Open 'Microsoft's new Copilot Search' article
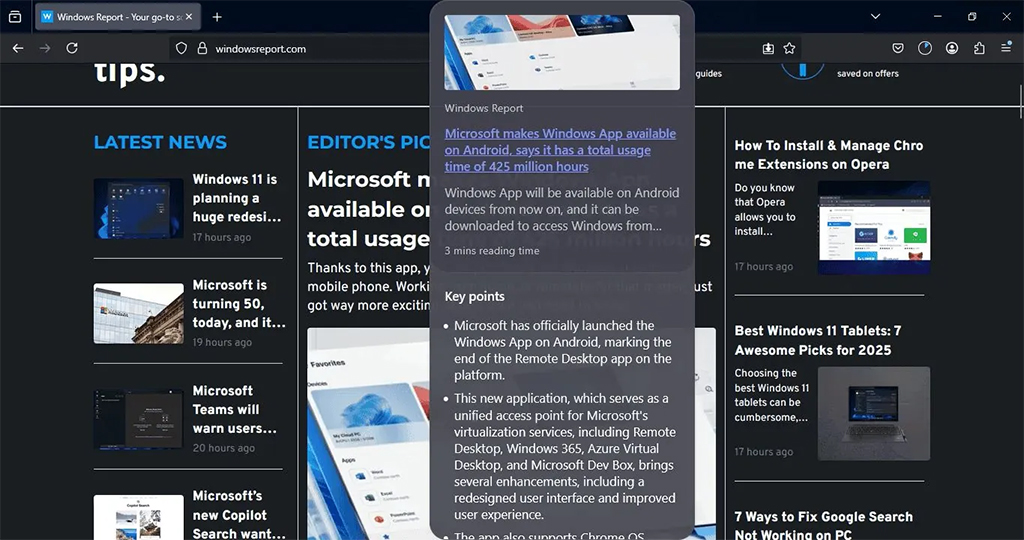 239,515
